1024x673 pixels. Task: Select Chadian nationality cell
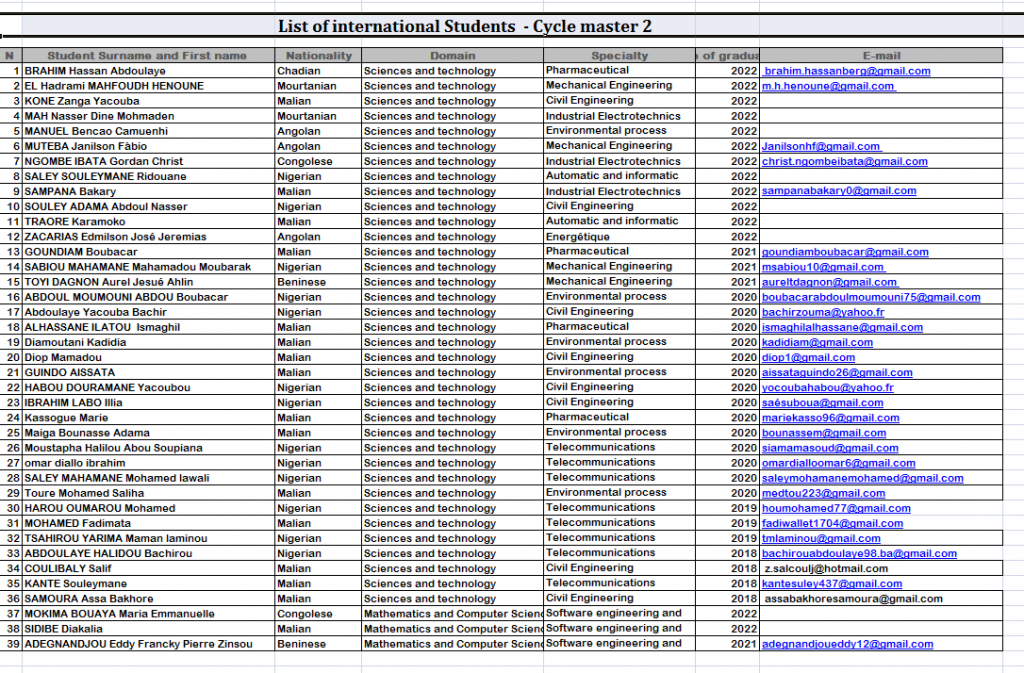click(318, 70)
